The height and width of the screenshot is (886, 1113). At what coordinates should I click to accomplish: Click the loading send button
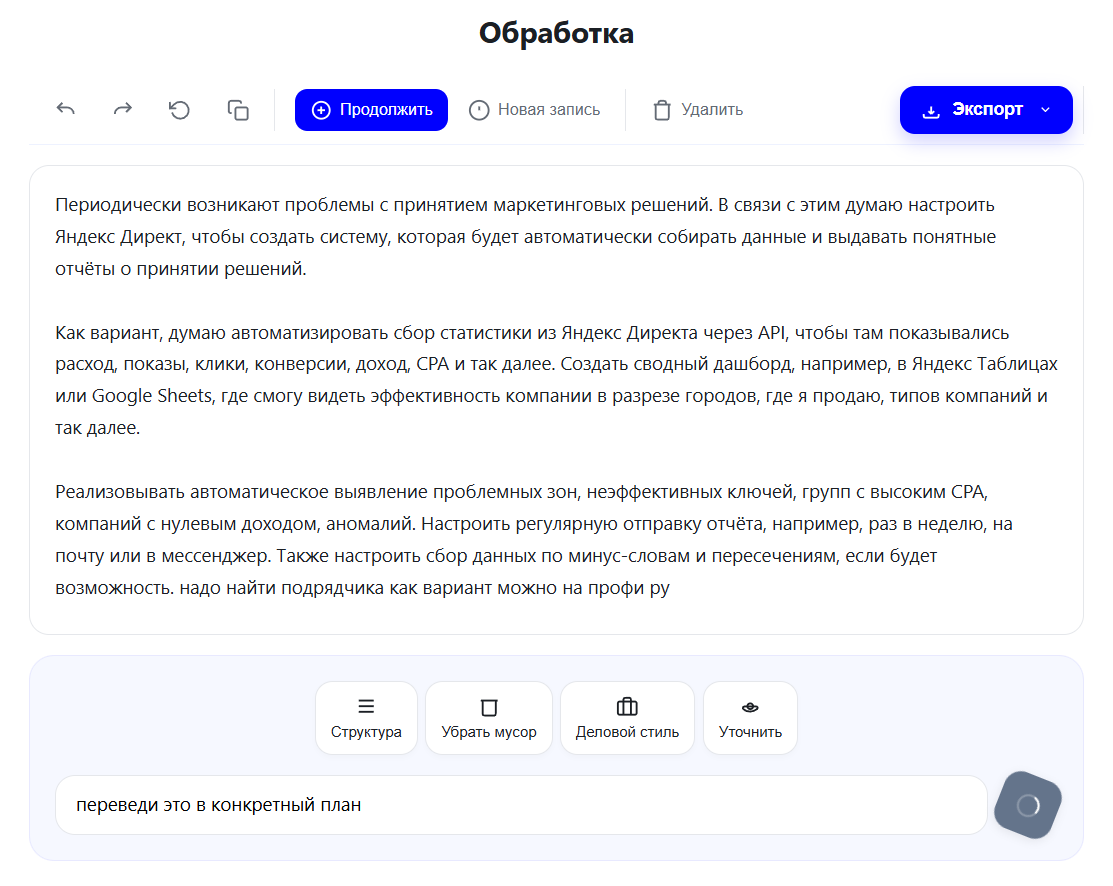click(1028, 805)
